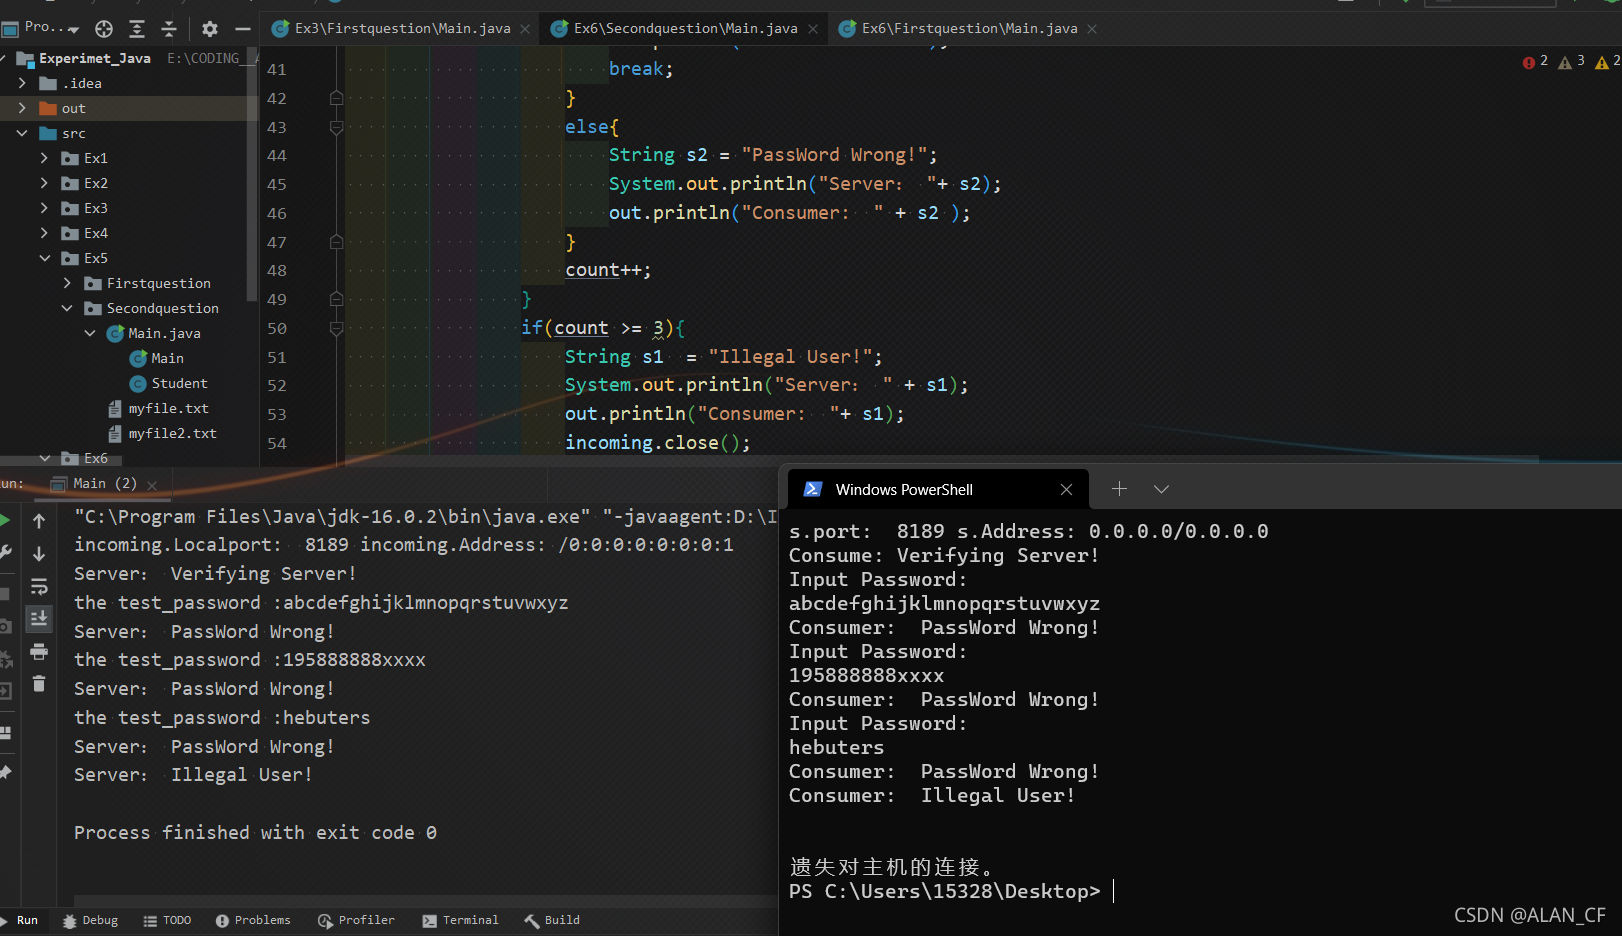Screen dimensions: 1622x936
Task: Select the Student class node
Action: [169, 383]
